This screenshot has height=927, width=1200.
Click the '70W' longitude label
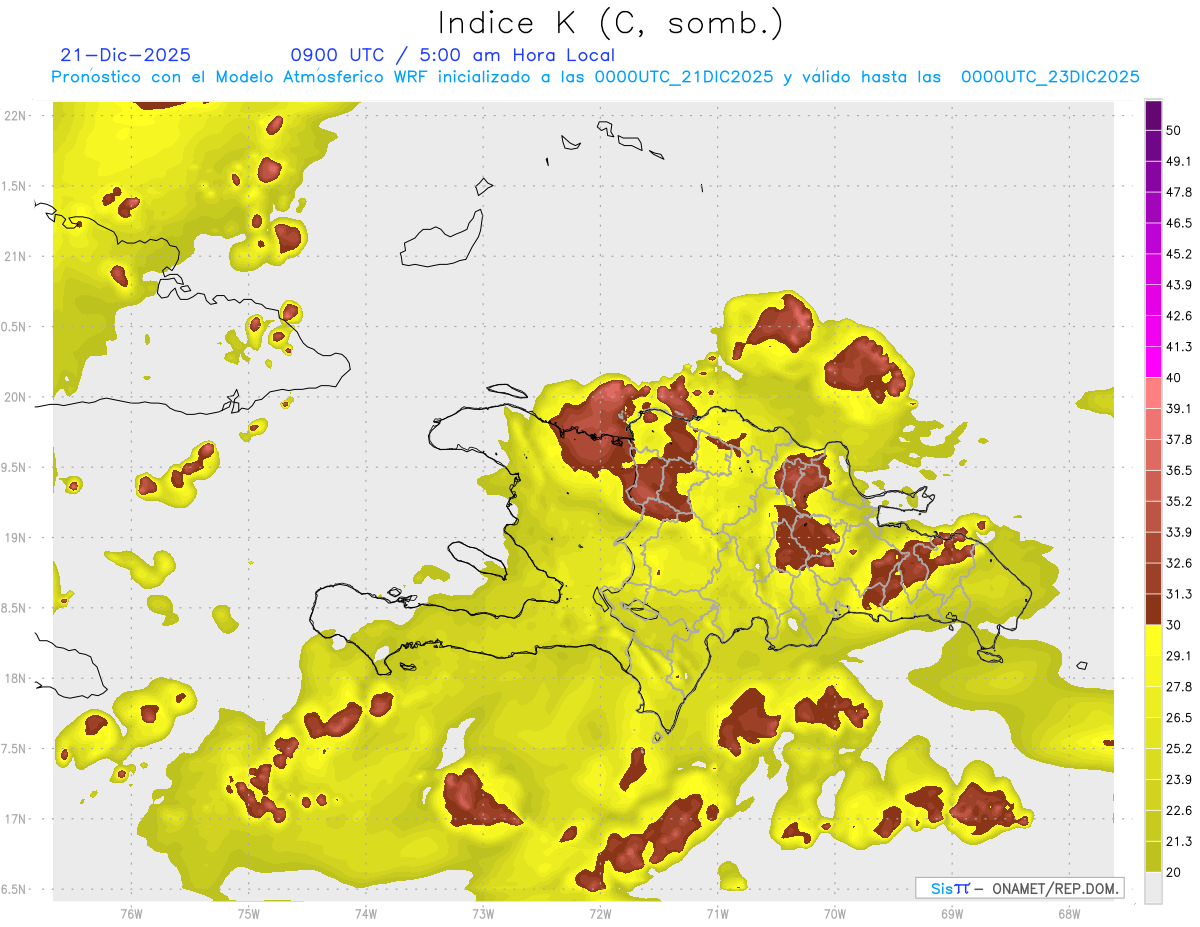click(835, 913)
